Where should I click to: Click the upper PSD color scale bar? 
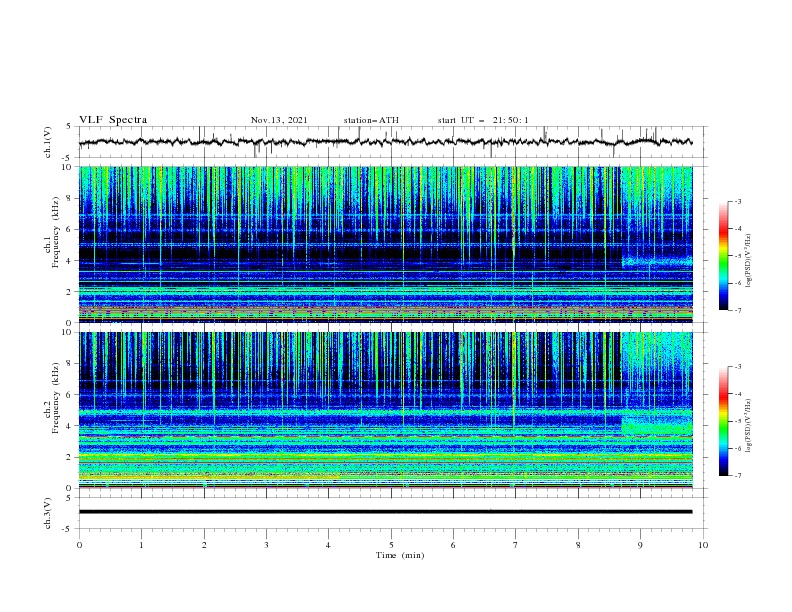pos(723,255)
